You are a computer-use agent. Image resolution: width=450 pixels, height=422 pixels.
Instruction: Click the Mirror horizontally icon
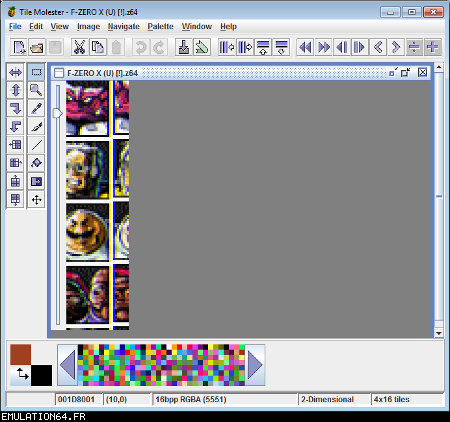(x=15, y=72)
